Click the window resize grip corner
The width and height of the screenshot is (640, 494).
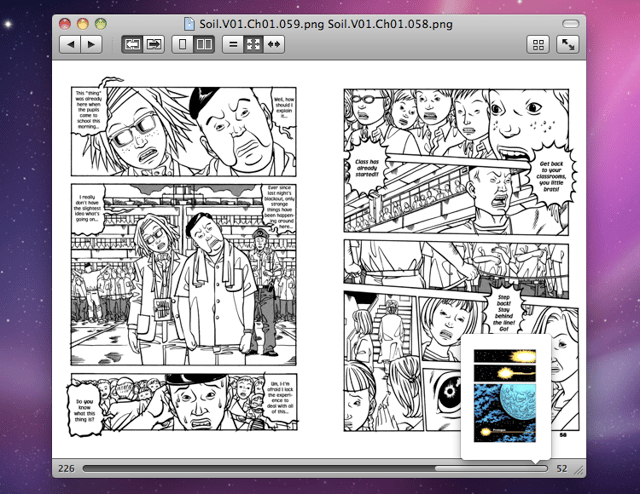[x=579, y=471]
